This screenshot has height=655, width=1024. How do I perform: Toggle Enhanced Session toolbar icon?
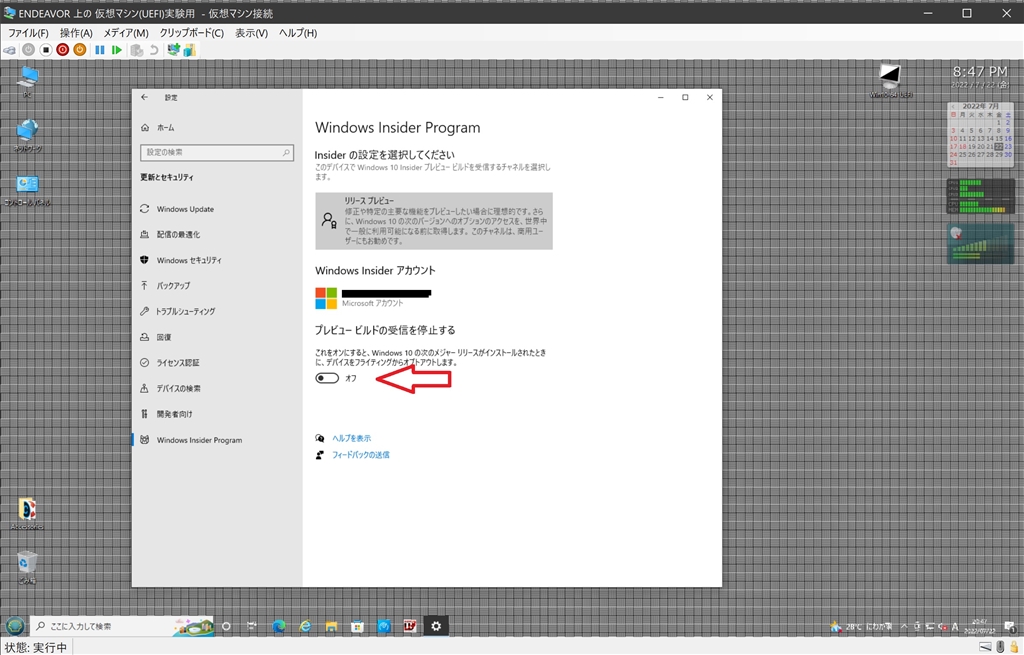click(173, 50)
